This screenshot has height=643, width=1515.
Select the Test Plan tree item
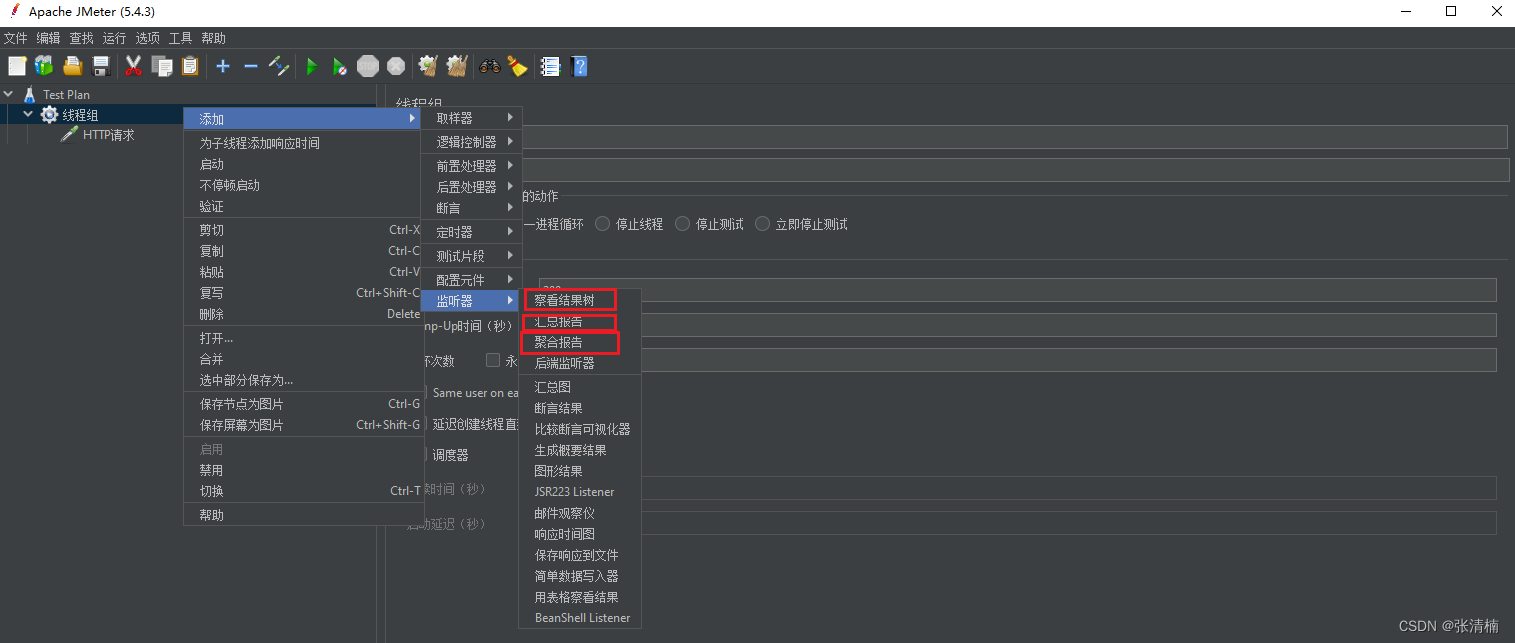(66, 94)
